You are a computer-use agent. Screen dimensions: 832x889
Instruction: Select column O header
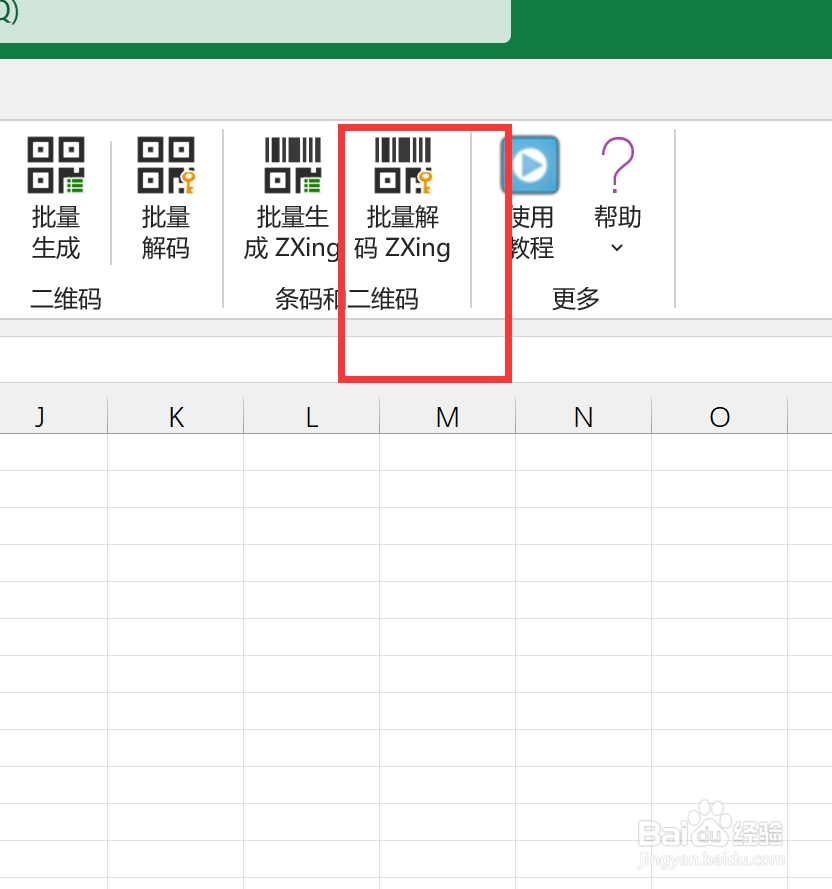pos(720,417)
